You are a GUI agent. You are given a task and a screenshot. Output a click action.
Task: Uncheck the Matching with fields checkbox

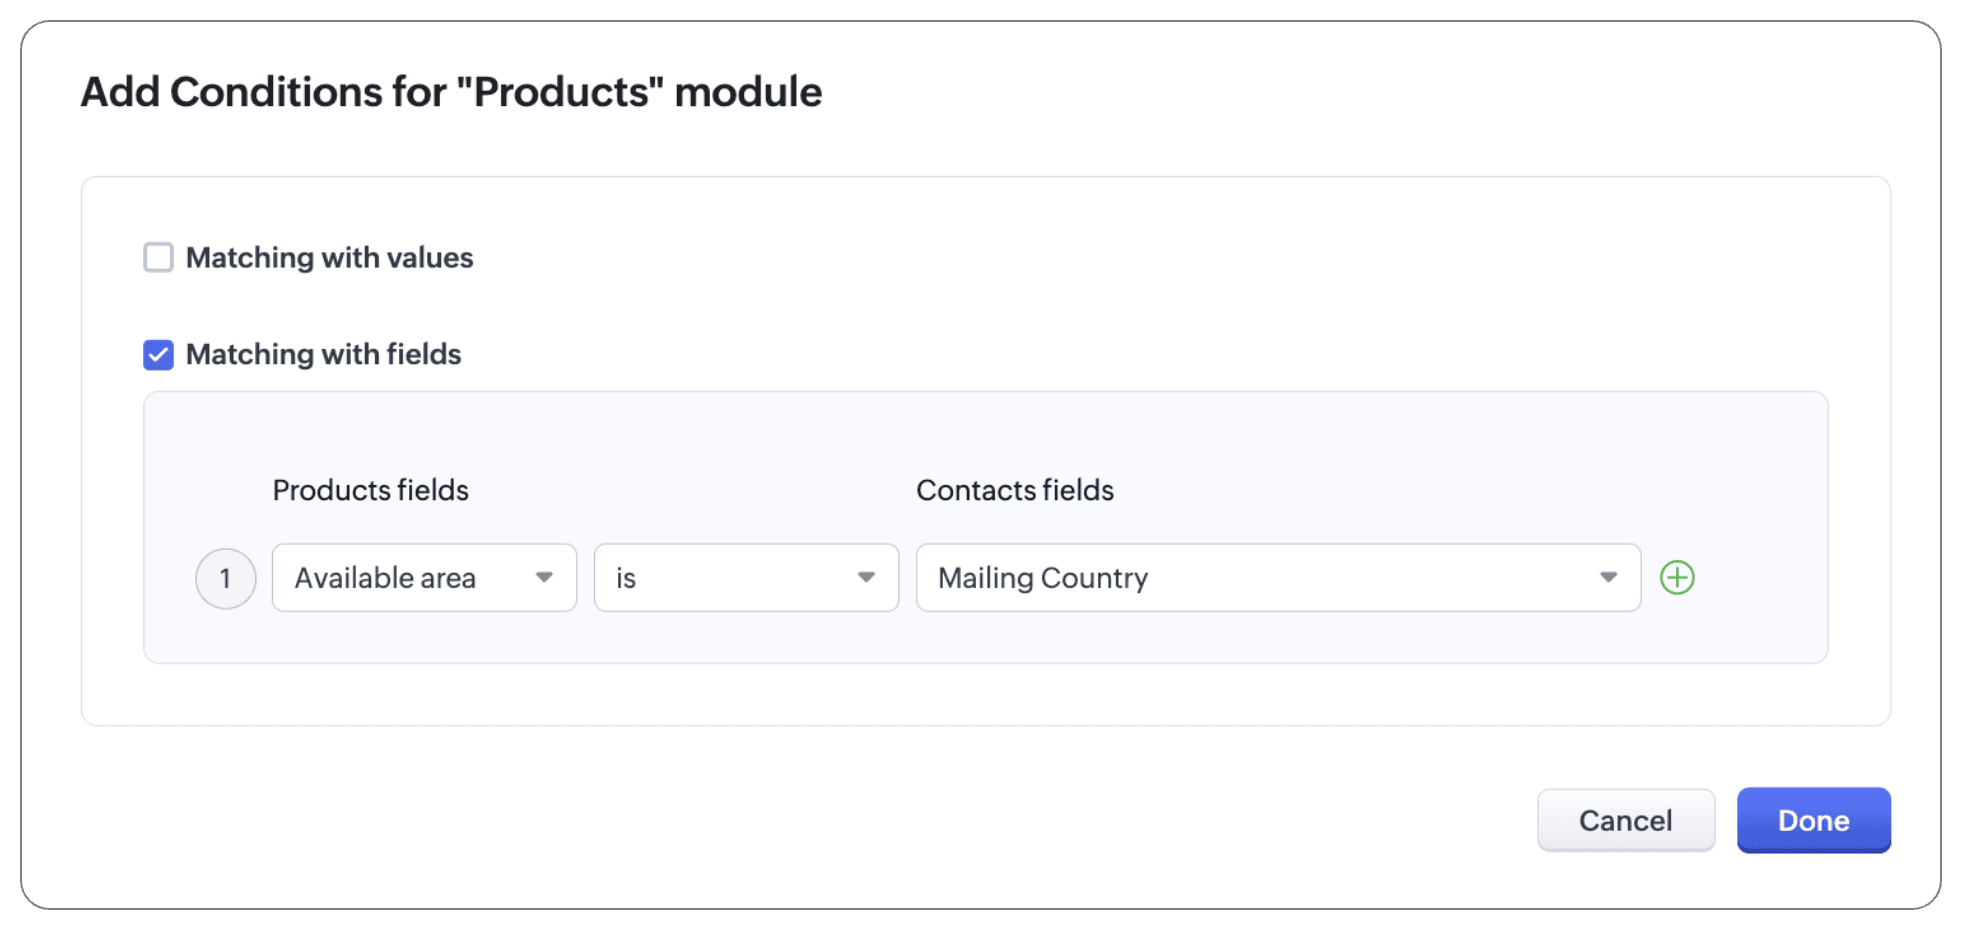pos(158,354)
